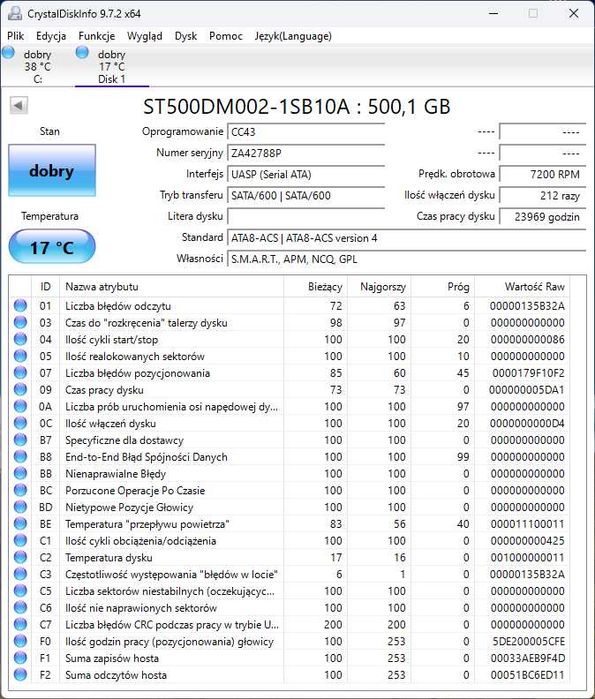The width and height of the screenshot is (595, 699).
Task: Open the Plik menu
Action: click(x=16, y=36)
